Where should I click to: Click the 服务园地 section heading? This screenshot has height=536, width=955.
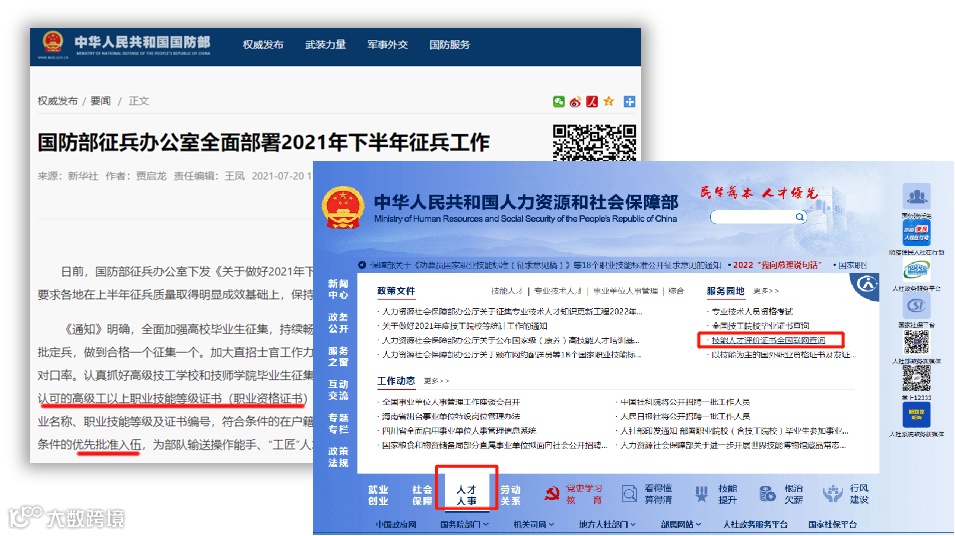(726, 291)
